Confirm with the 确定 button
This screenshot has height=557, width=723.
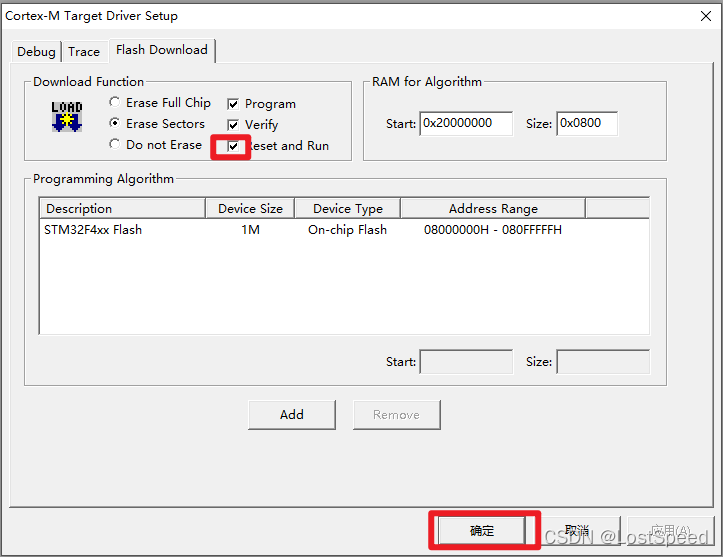coord(481,531)
